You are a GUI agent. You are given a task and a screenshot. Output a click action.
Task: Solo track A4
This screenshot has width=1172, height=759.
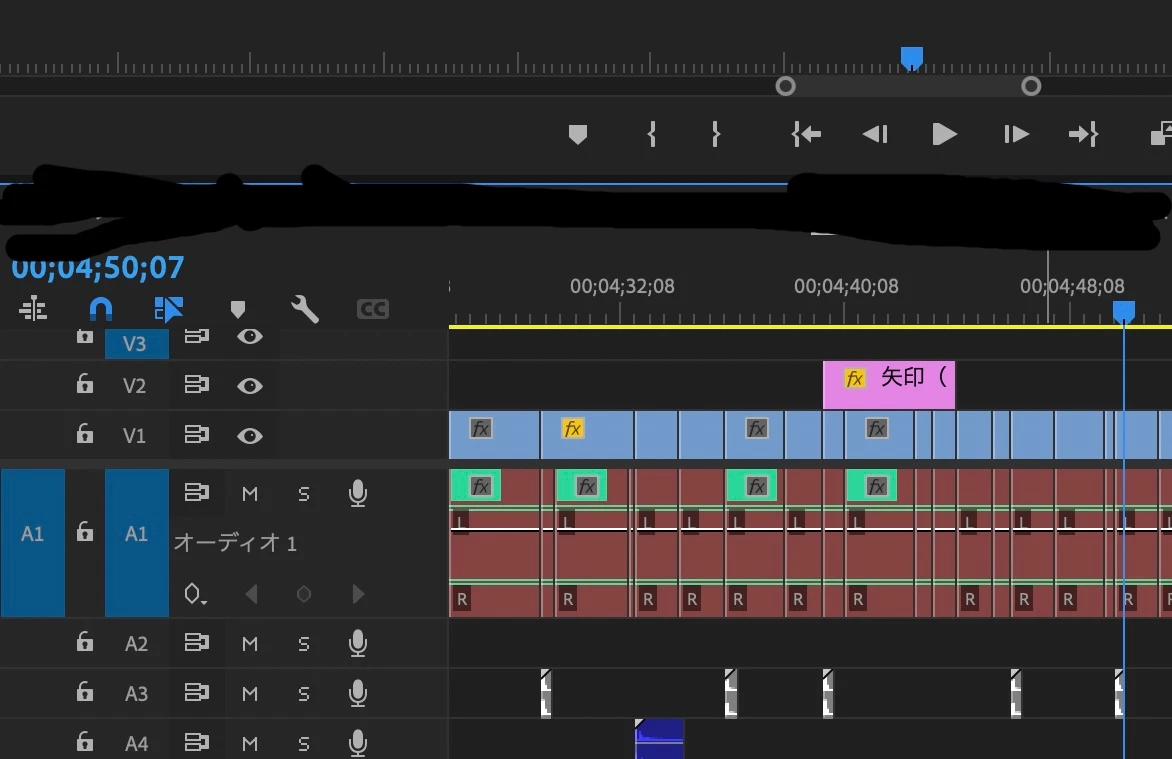pos(303,743)
